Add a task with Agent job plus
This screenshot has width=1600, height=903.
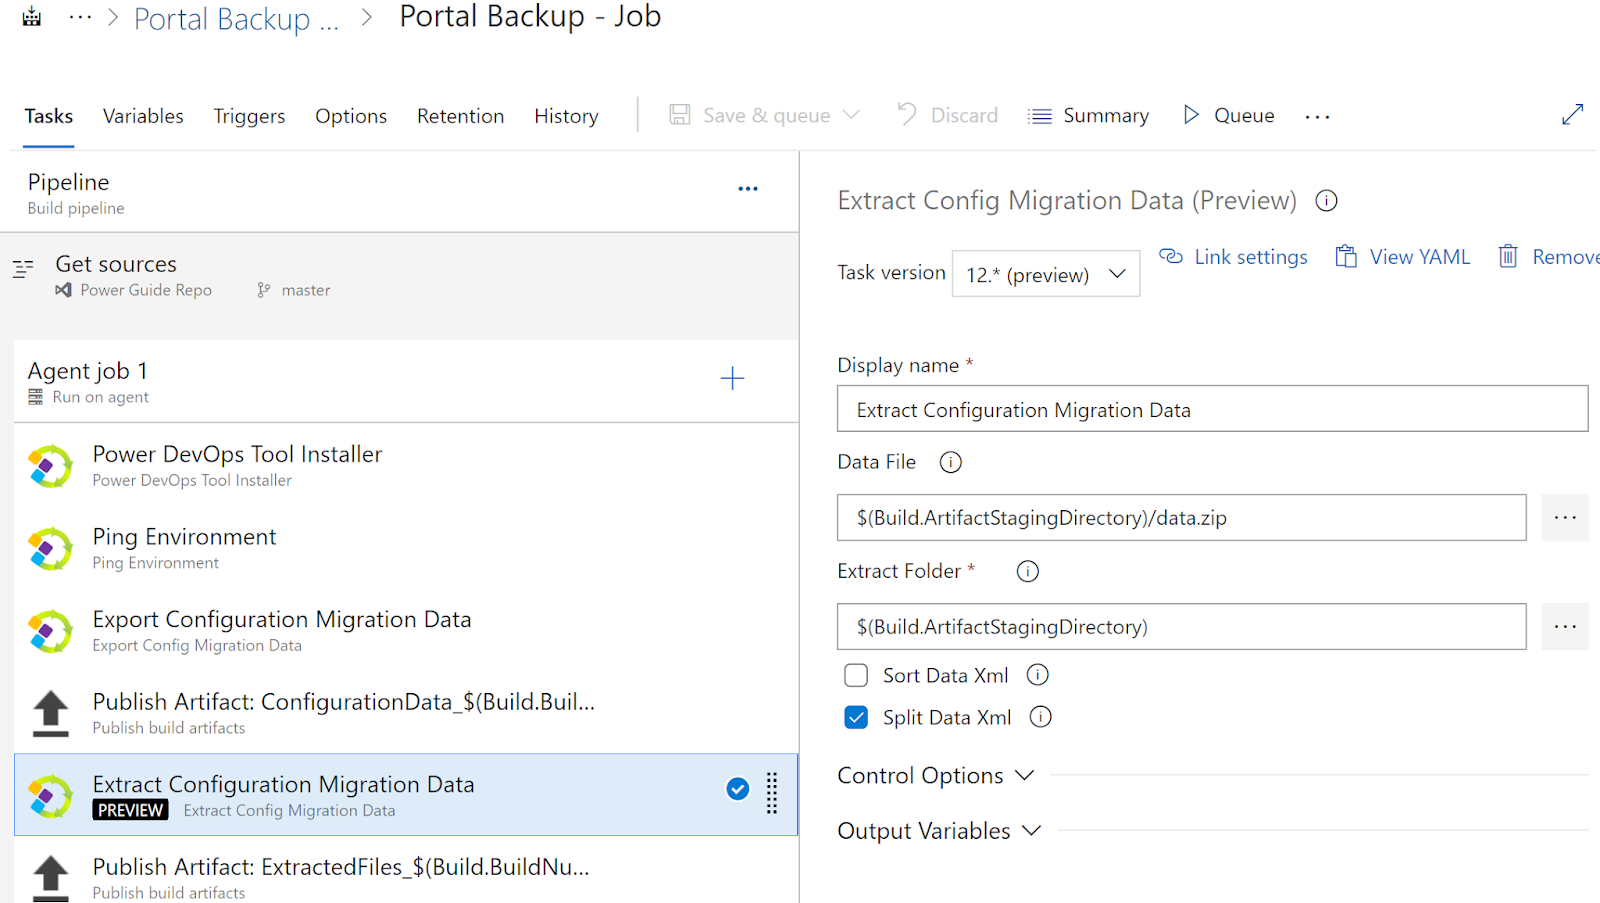click(x=732, y=378)
